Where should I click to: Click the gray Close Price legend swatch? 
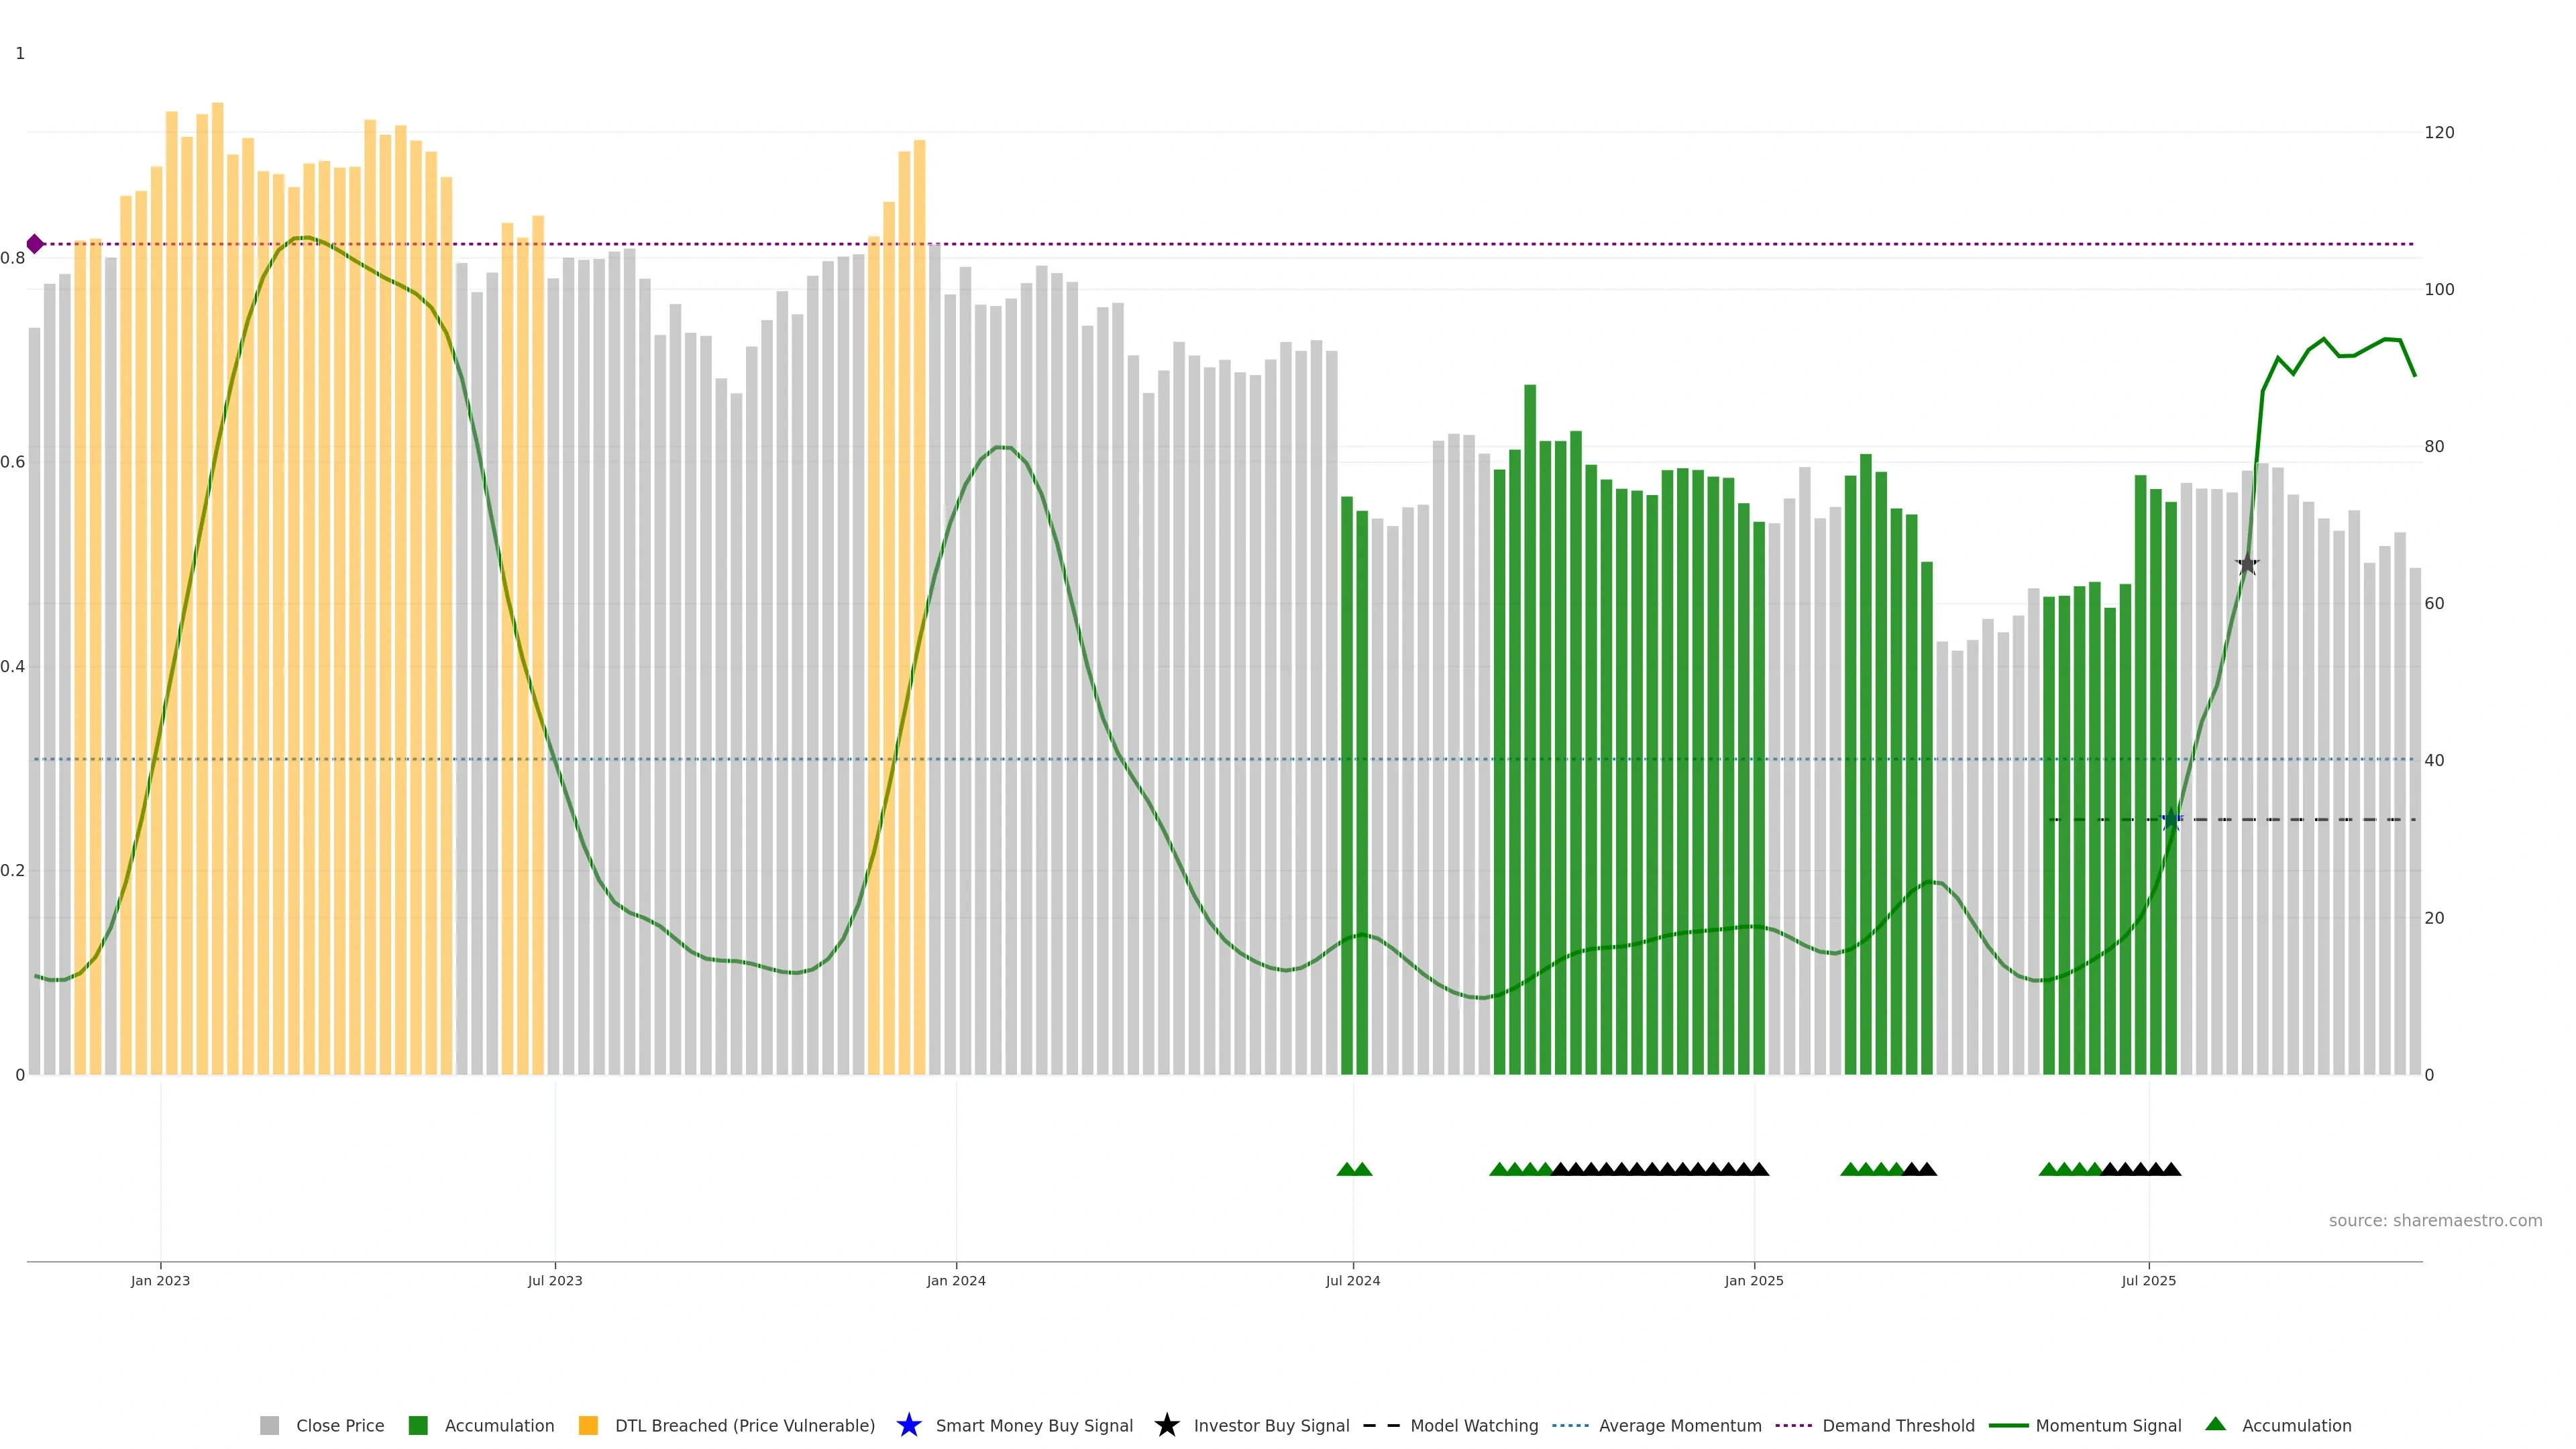pos(270,1425)
